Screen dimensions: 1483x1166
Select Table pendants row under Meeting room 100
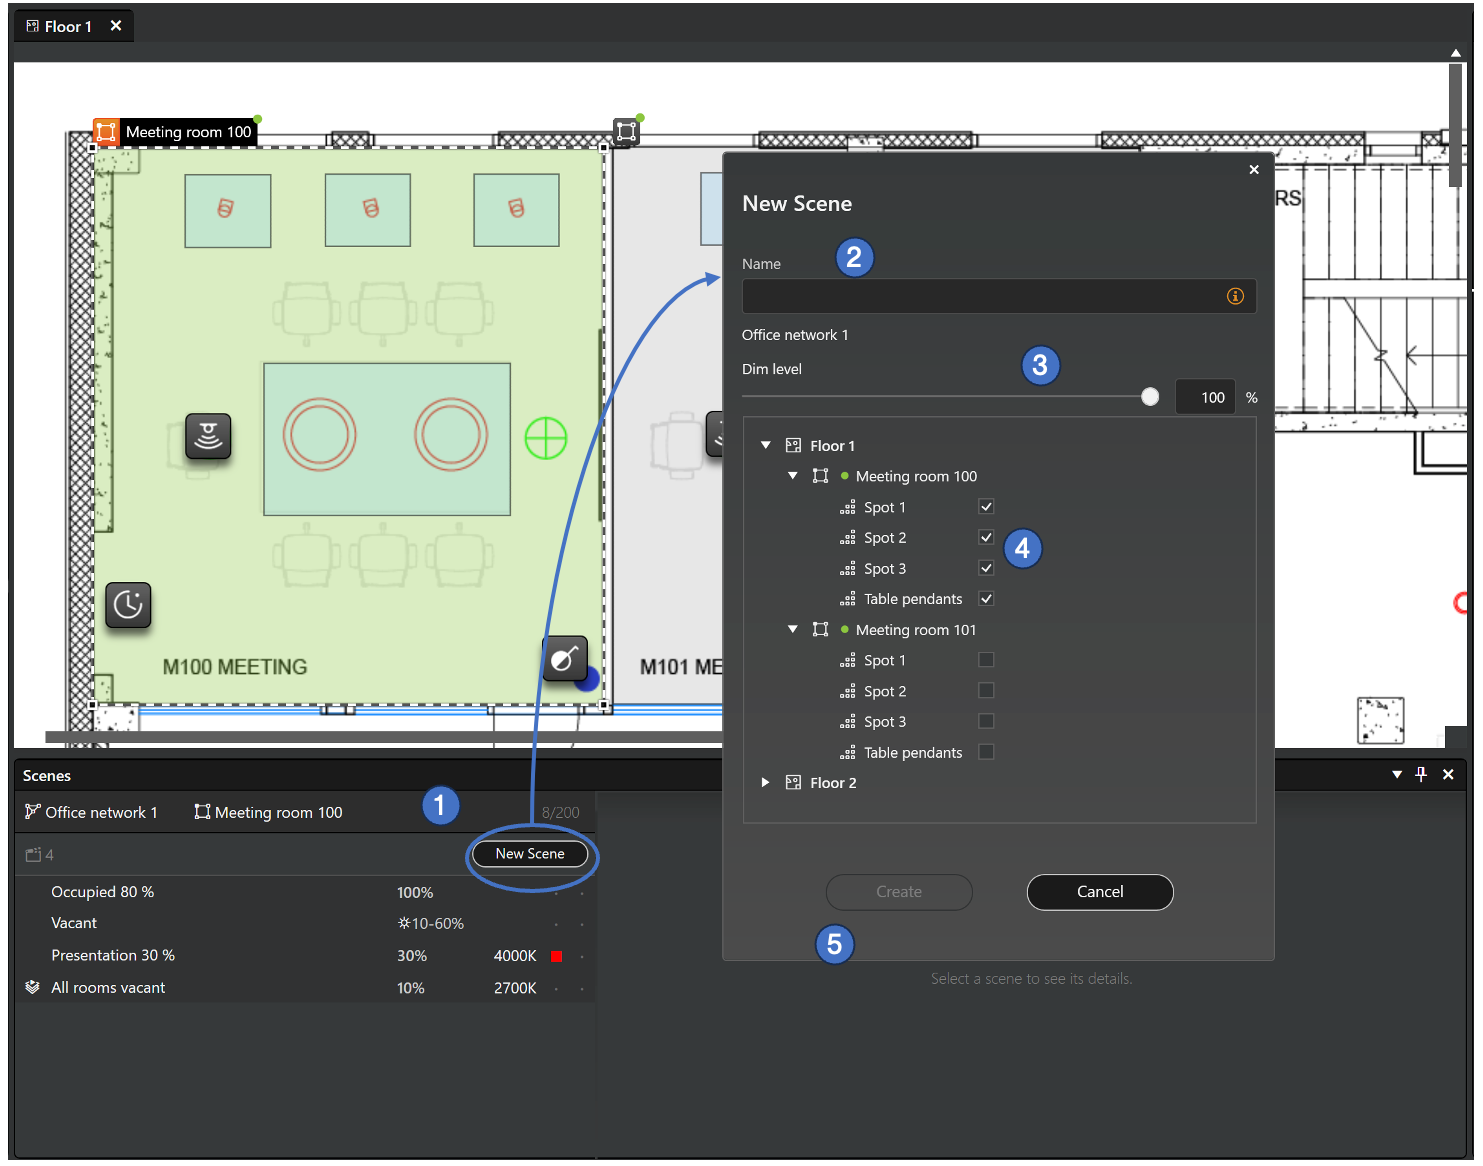[x=913, y=599]
